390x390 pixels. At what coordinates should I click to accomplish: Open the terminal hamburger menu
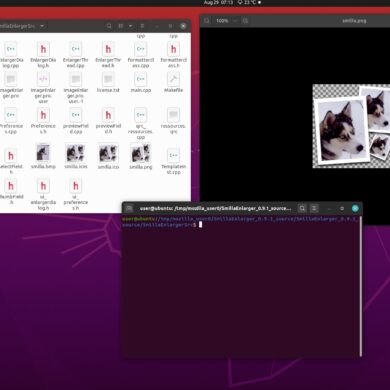[x=314, y=209]
